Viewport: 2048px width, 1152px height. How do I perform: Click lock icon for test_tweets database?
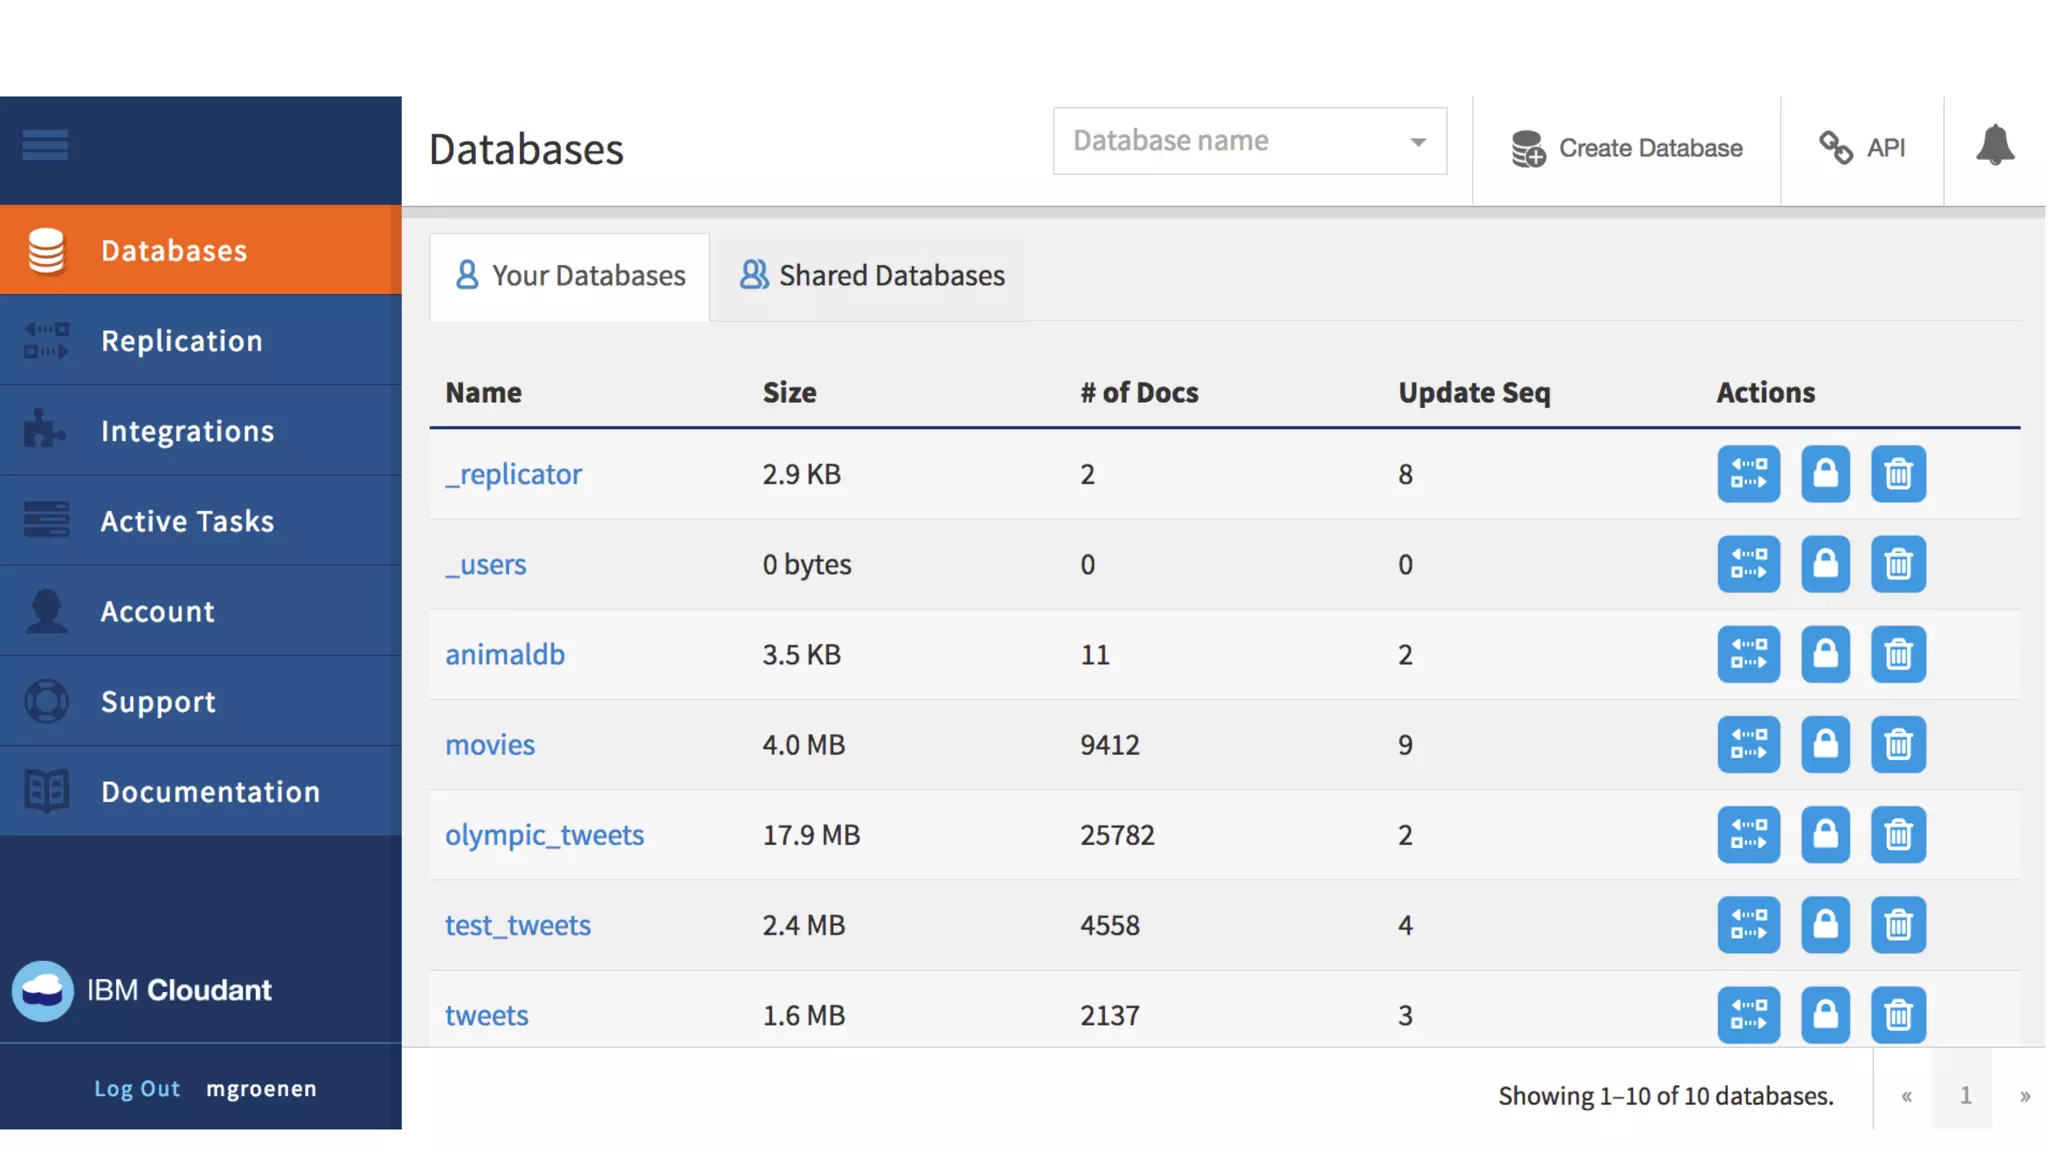point(1825,925)
